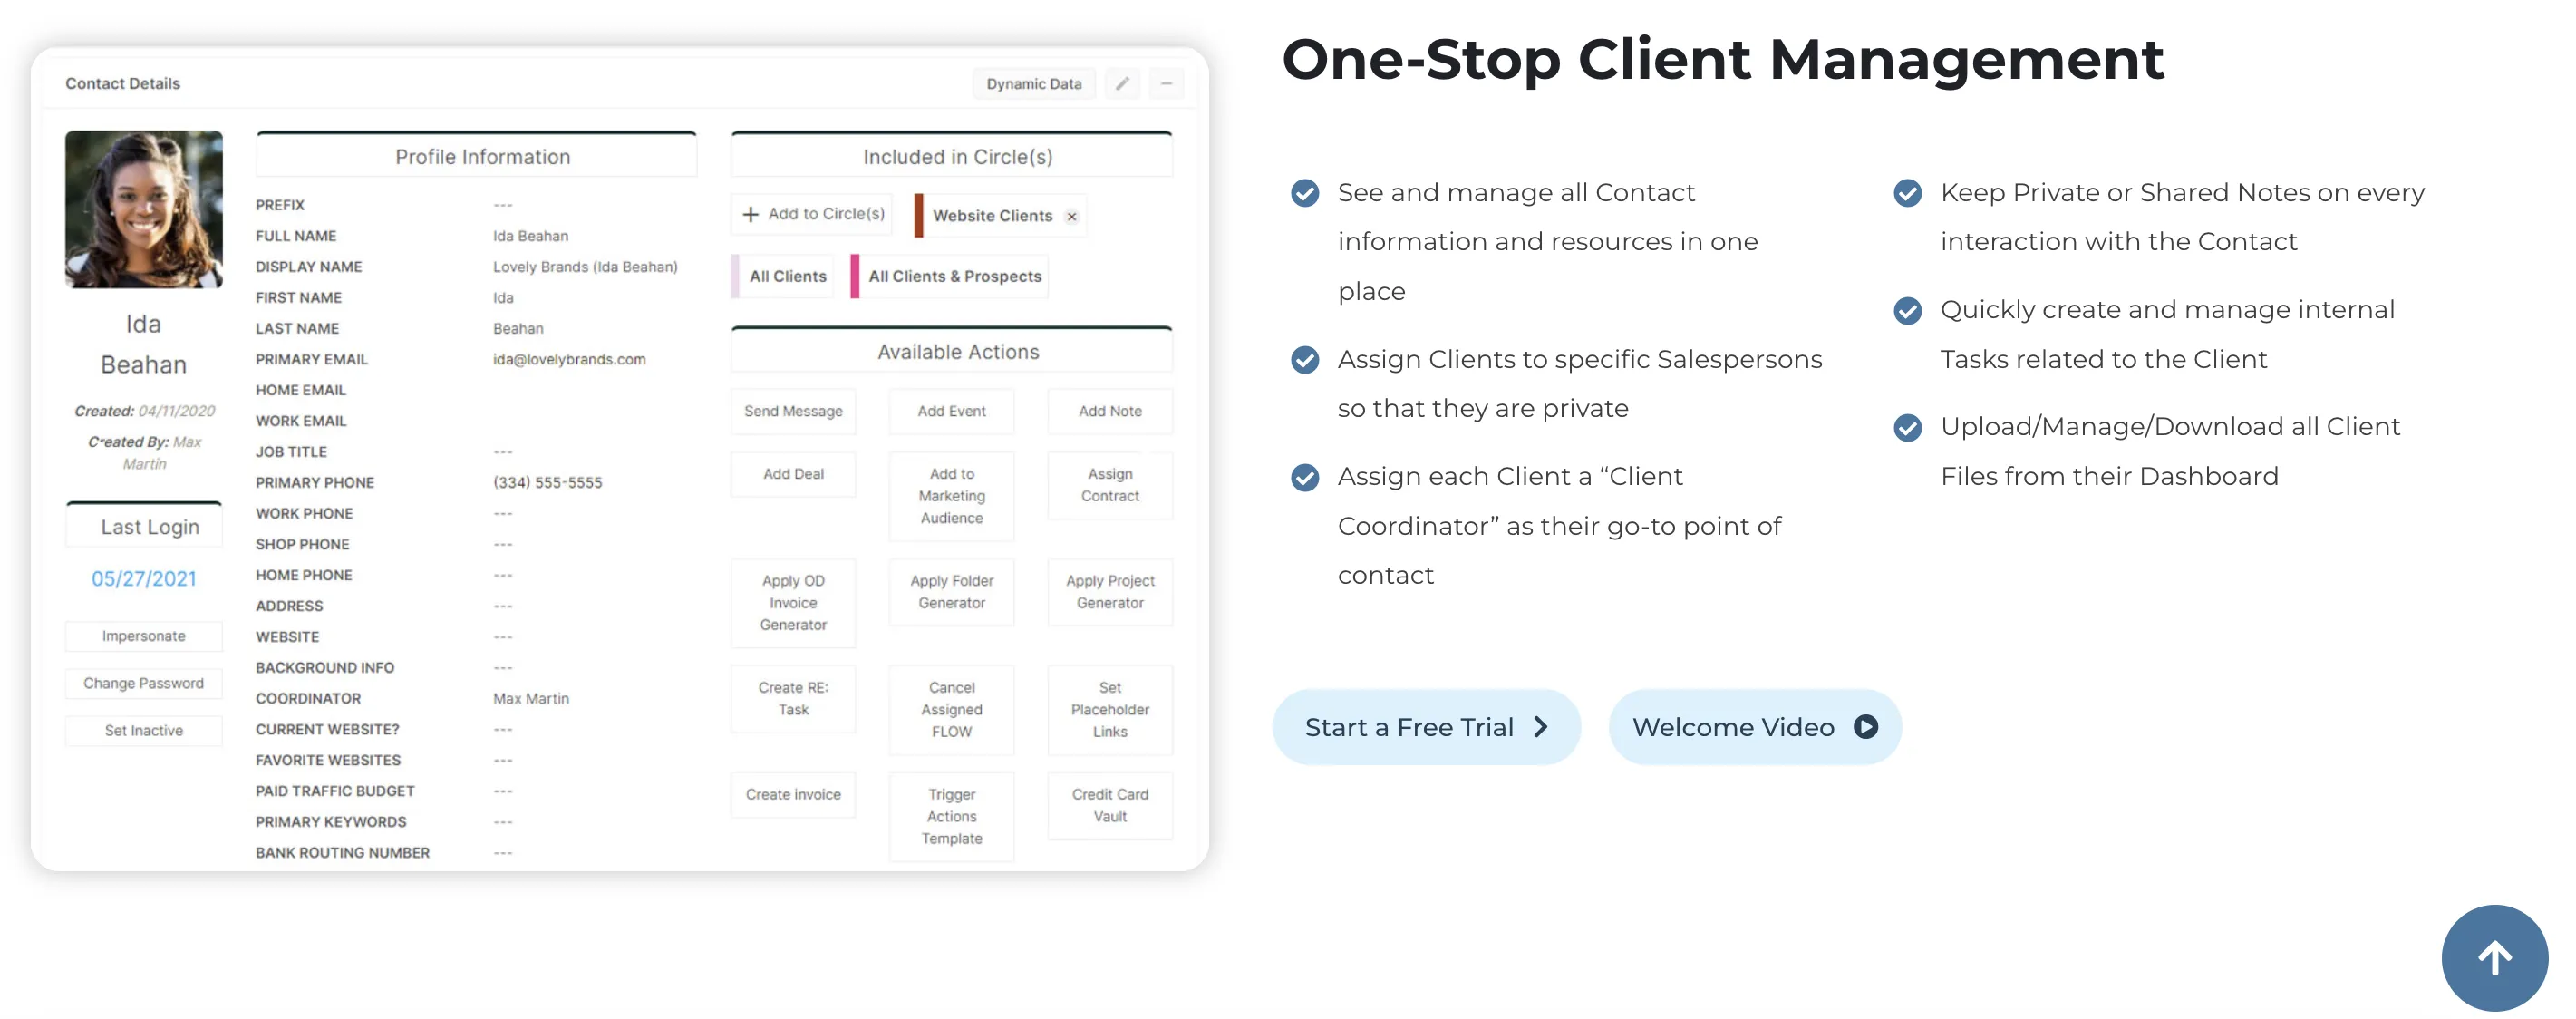Click the scroll-to-top arrow button
The height and width of the screenshot is (1019, 2576).
(x=2494, y=957)
